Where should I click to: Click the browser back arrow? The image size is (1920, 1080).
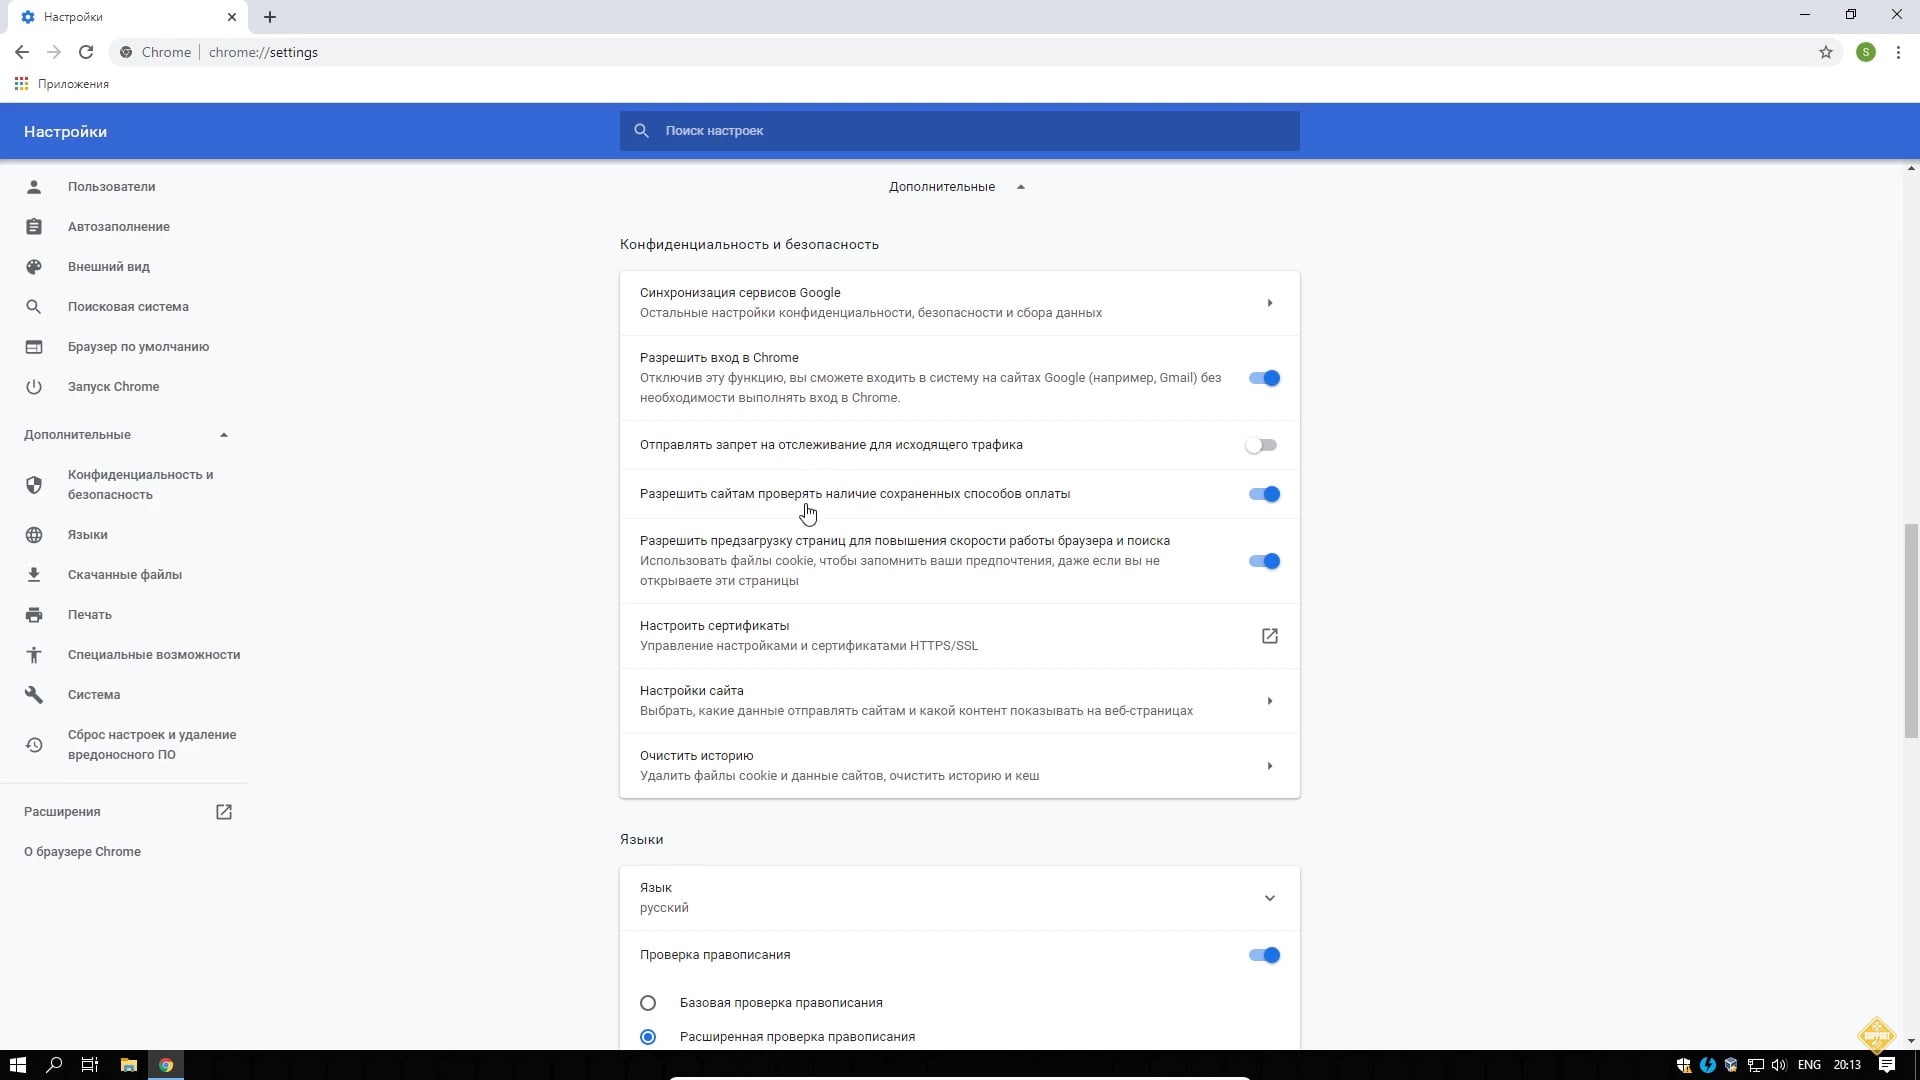[x=22, y=52]
